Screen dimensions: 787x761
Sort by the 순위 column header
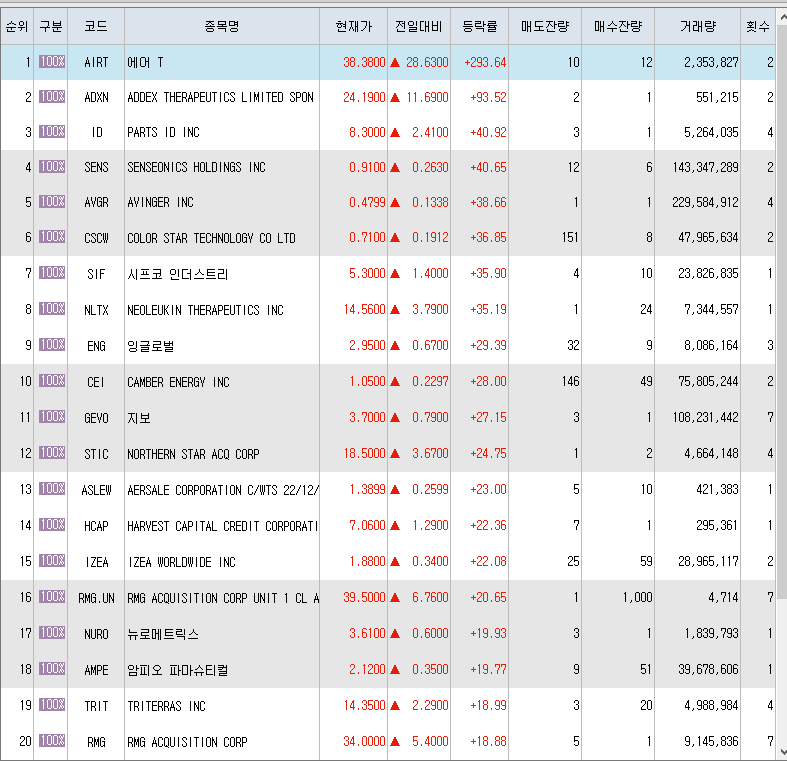17,26
